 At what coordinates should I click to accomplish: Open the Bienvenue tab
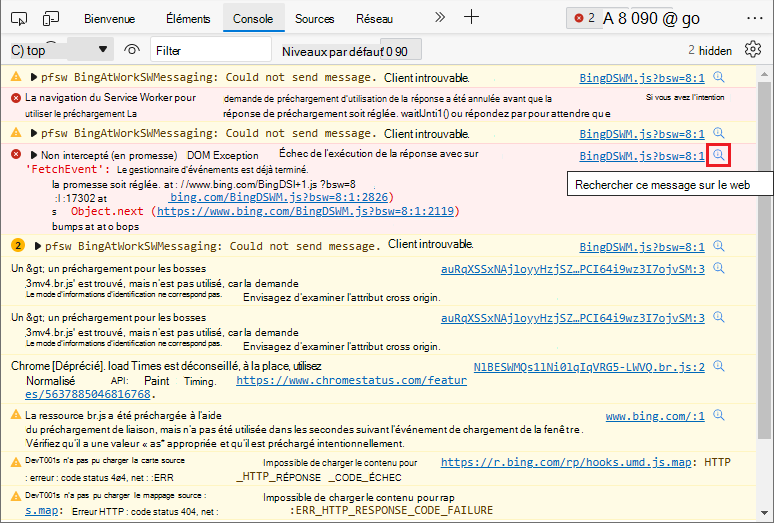110,19
